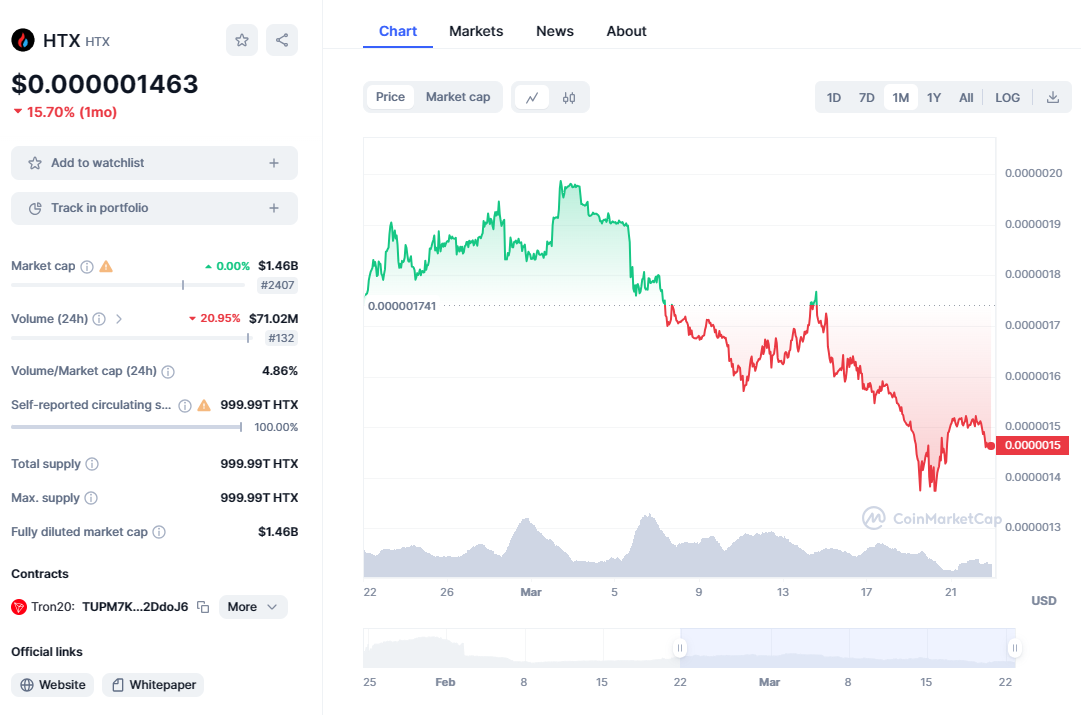Switch to line chart view

click(x=532, y=98)
